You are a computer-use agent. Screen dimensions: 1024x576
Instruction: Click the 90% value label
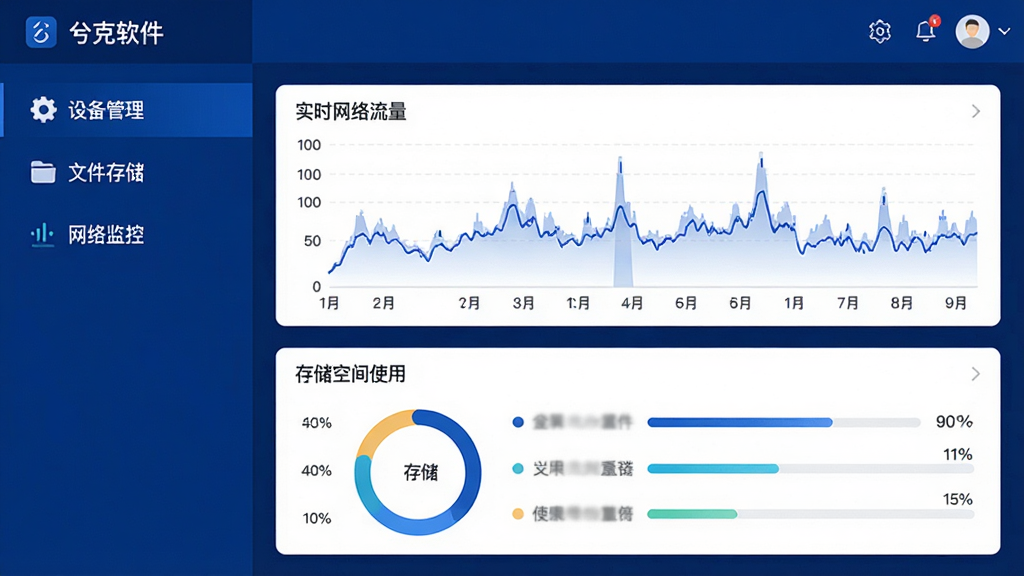pos(954,421)
